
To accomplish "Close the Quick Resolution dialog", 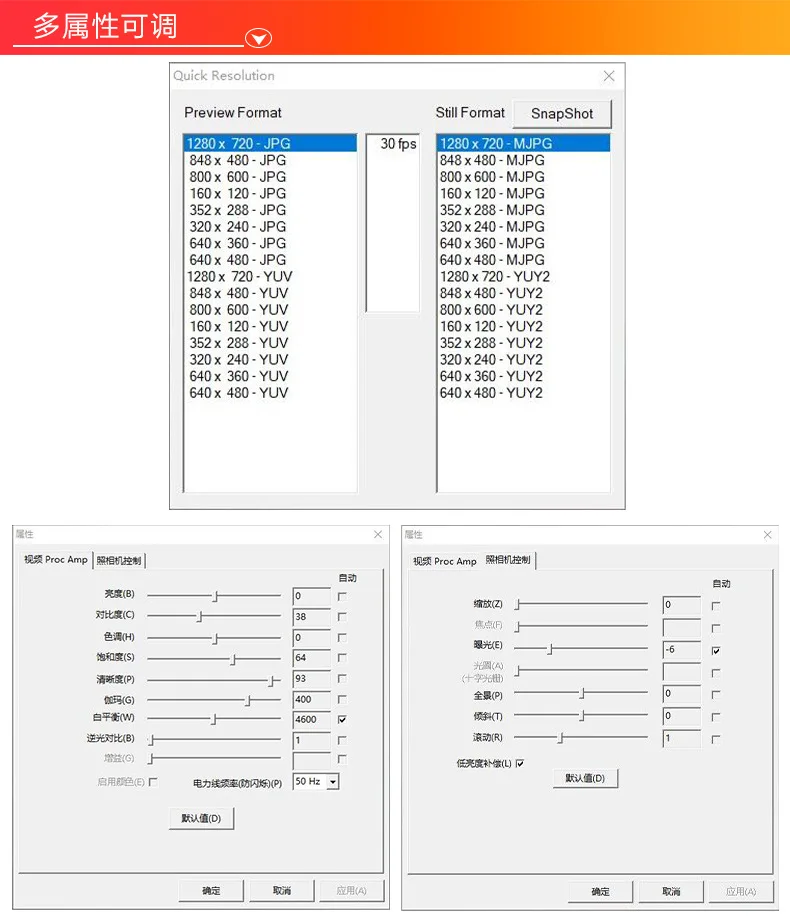I will (609, 76).
